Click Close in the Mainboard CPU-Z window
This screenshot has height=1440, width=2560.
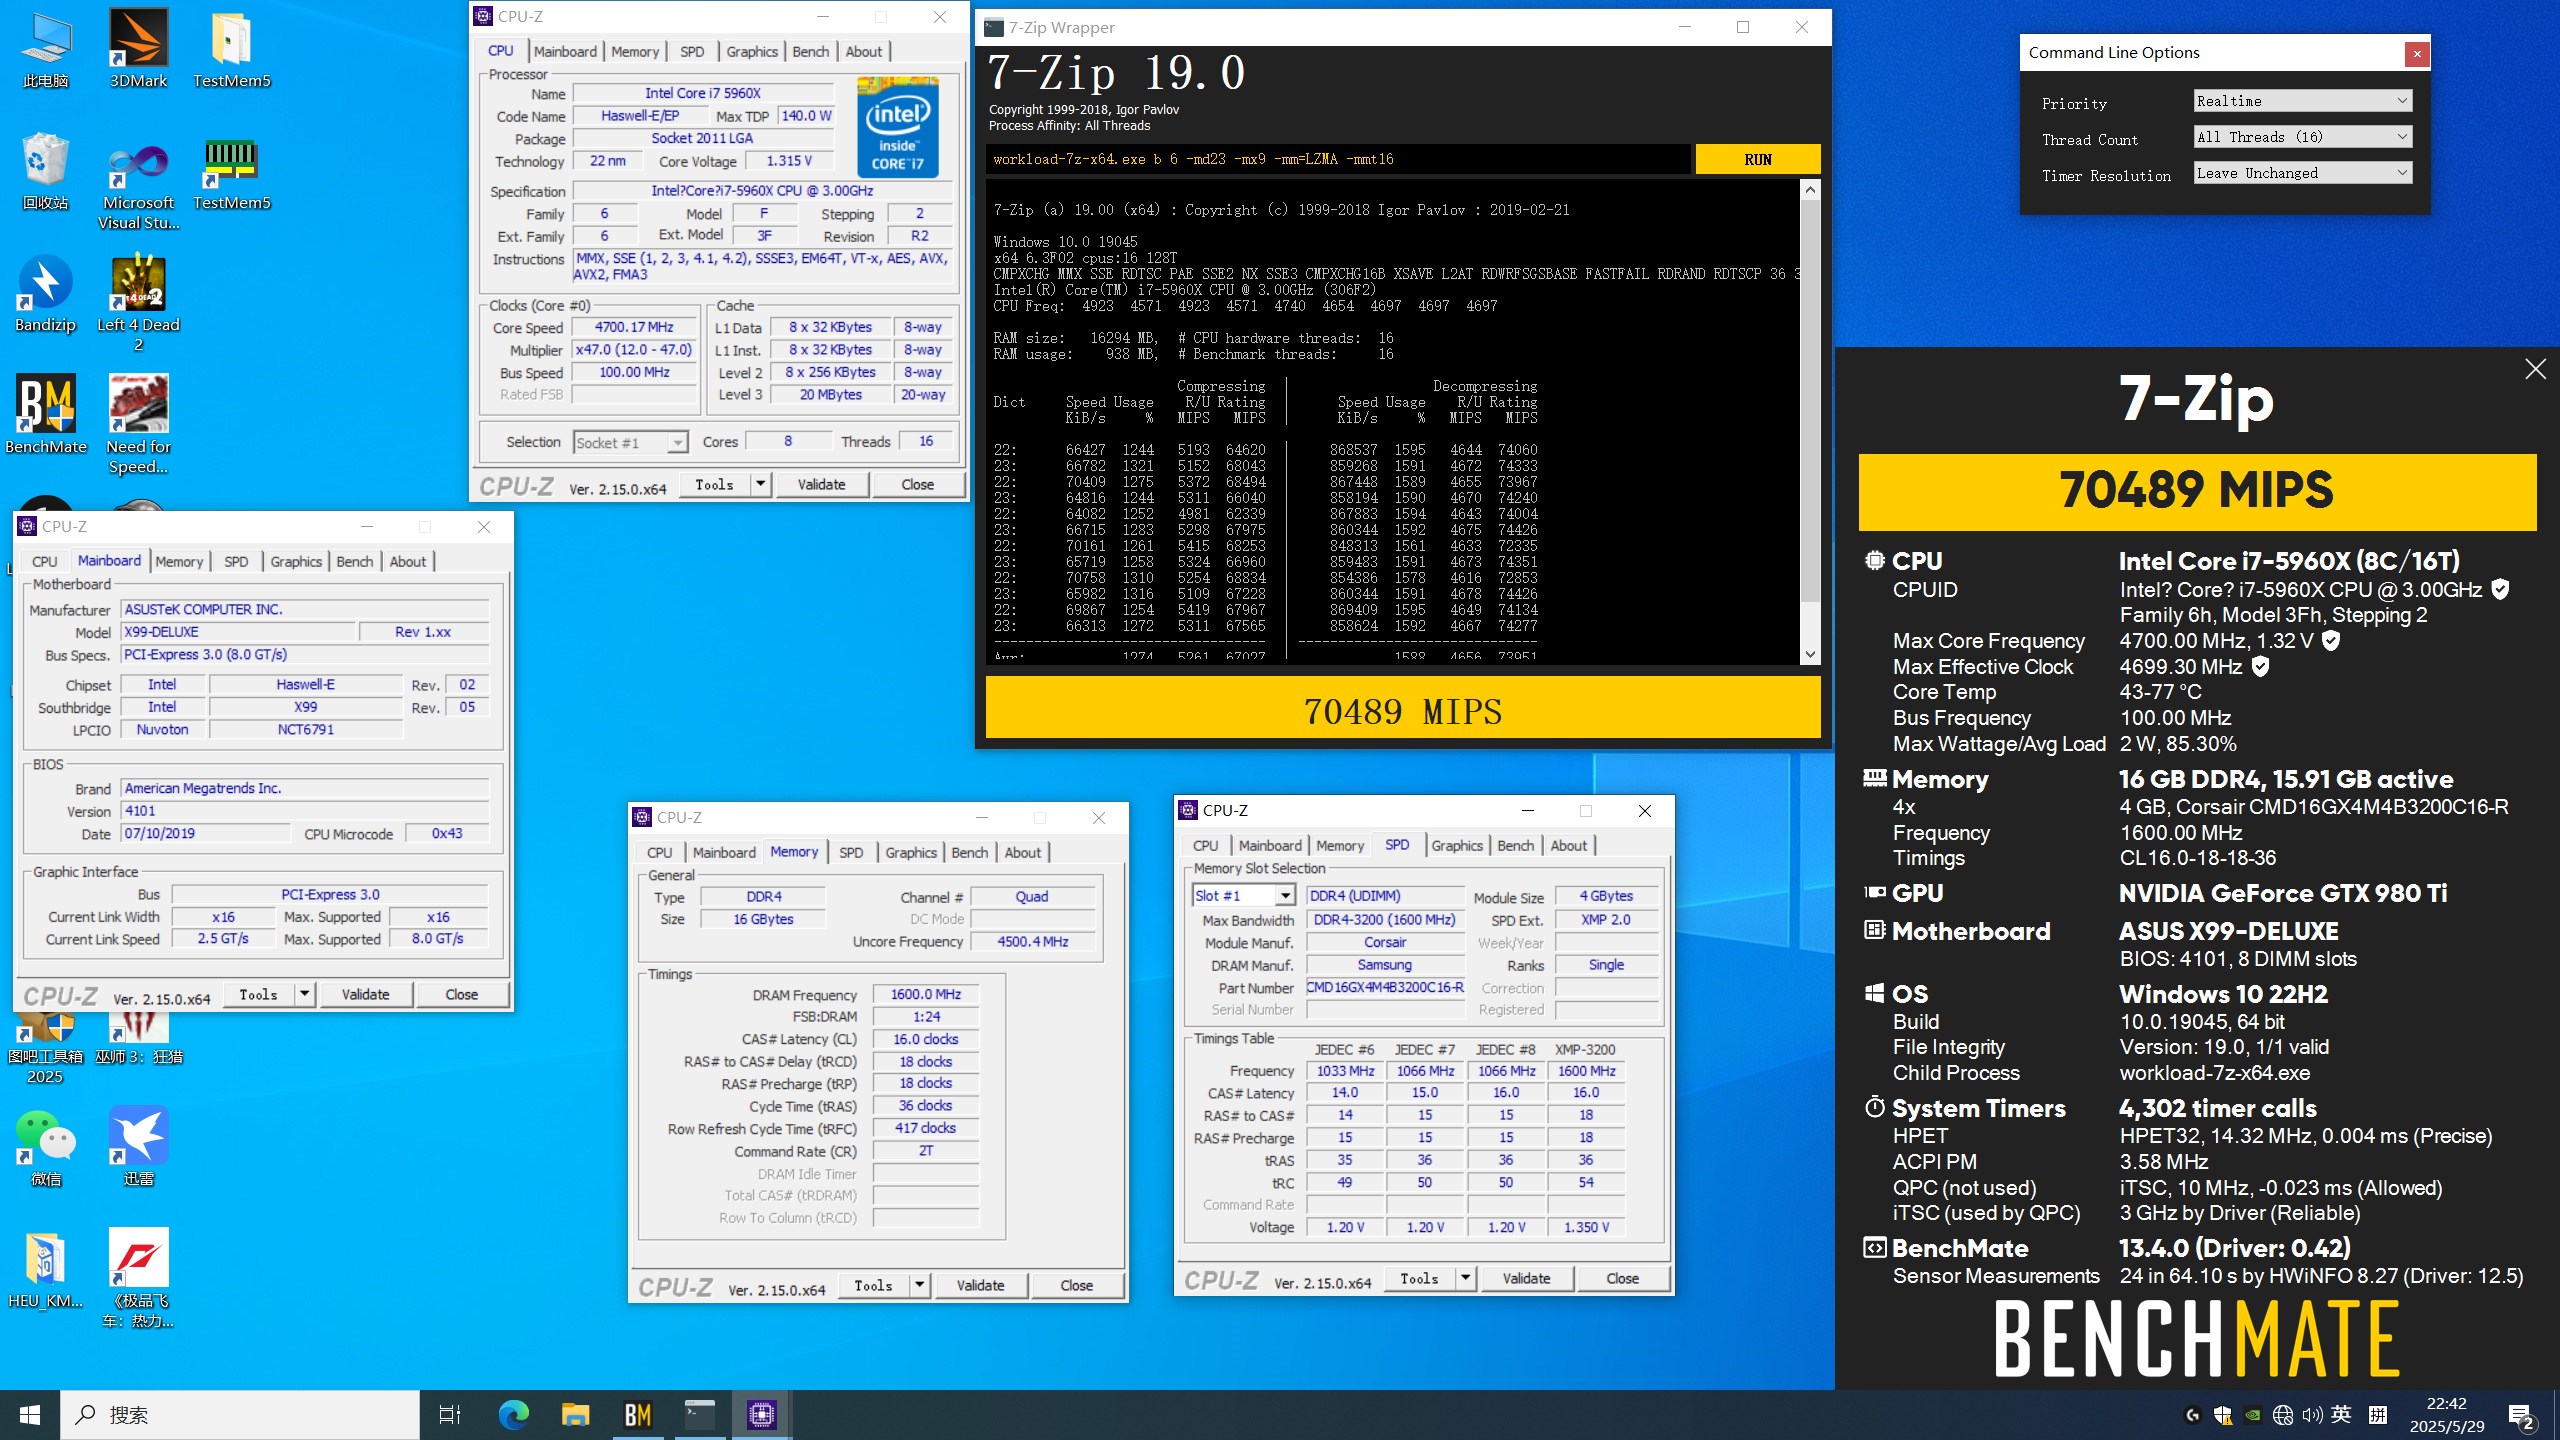click(461, 994)
